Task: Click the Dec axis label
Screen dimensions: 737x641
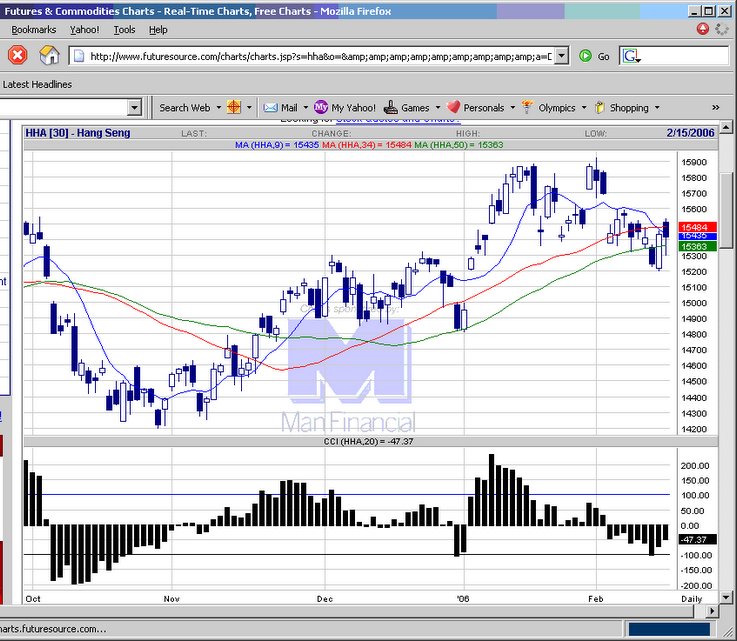Action: point(325,599)
